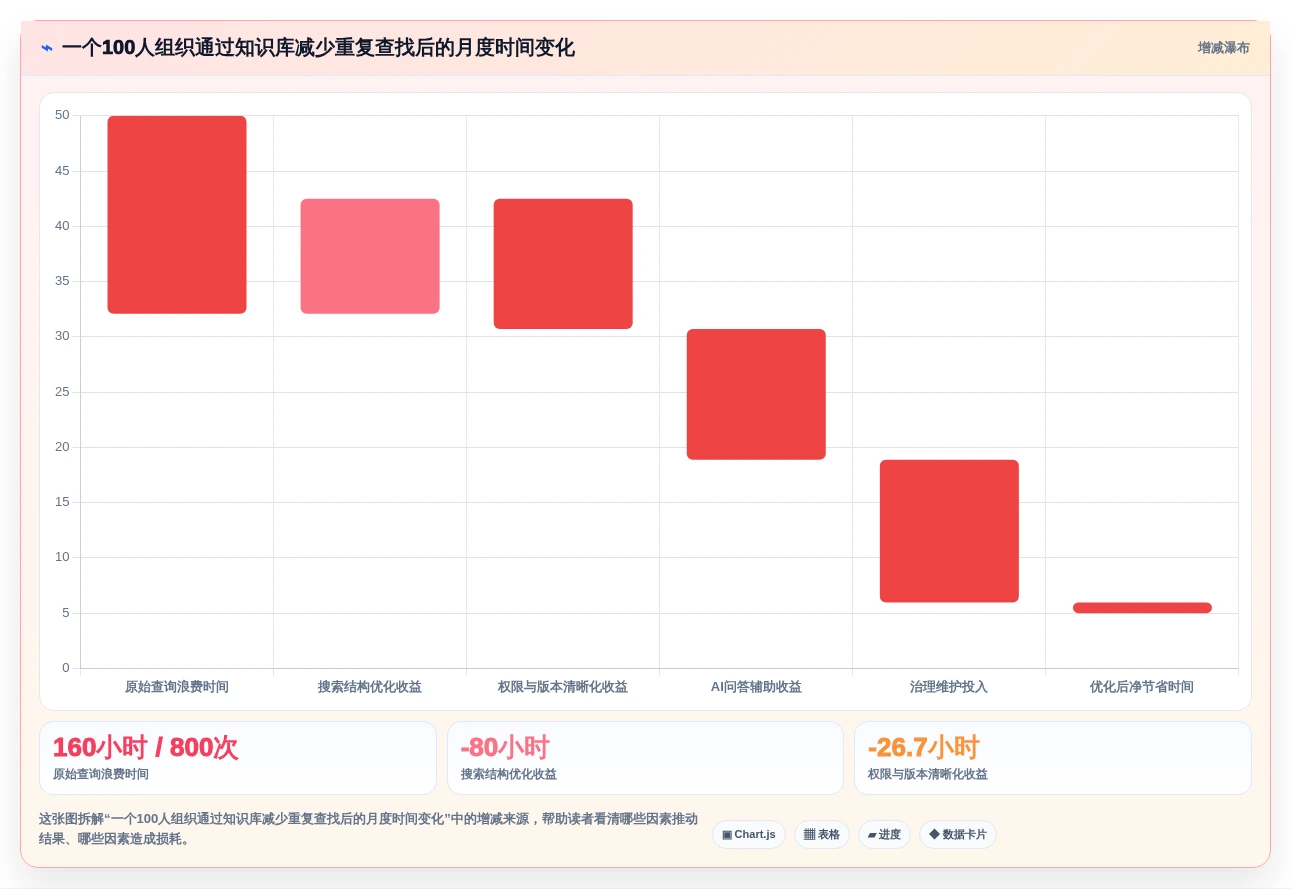The height and width of the screenshot is (889, 1291).
Task: Click the 进度 tag chip
Action: tap(884, 835)
